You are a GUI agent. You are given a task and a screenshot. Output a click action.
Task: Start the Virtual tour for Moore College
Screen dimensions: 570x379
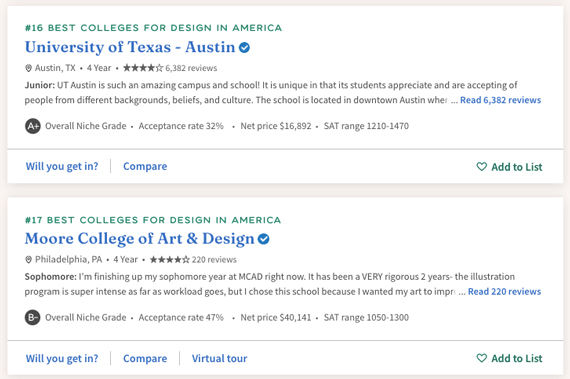click(220, 358)
